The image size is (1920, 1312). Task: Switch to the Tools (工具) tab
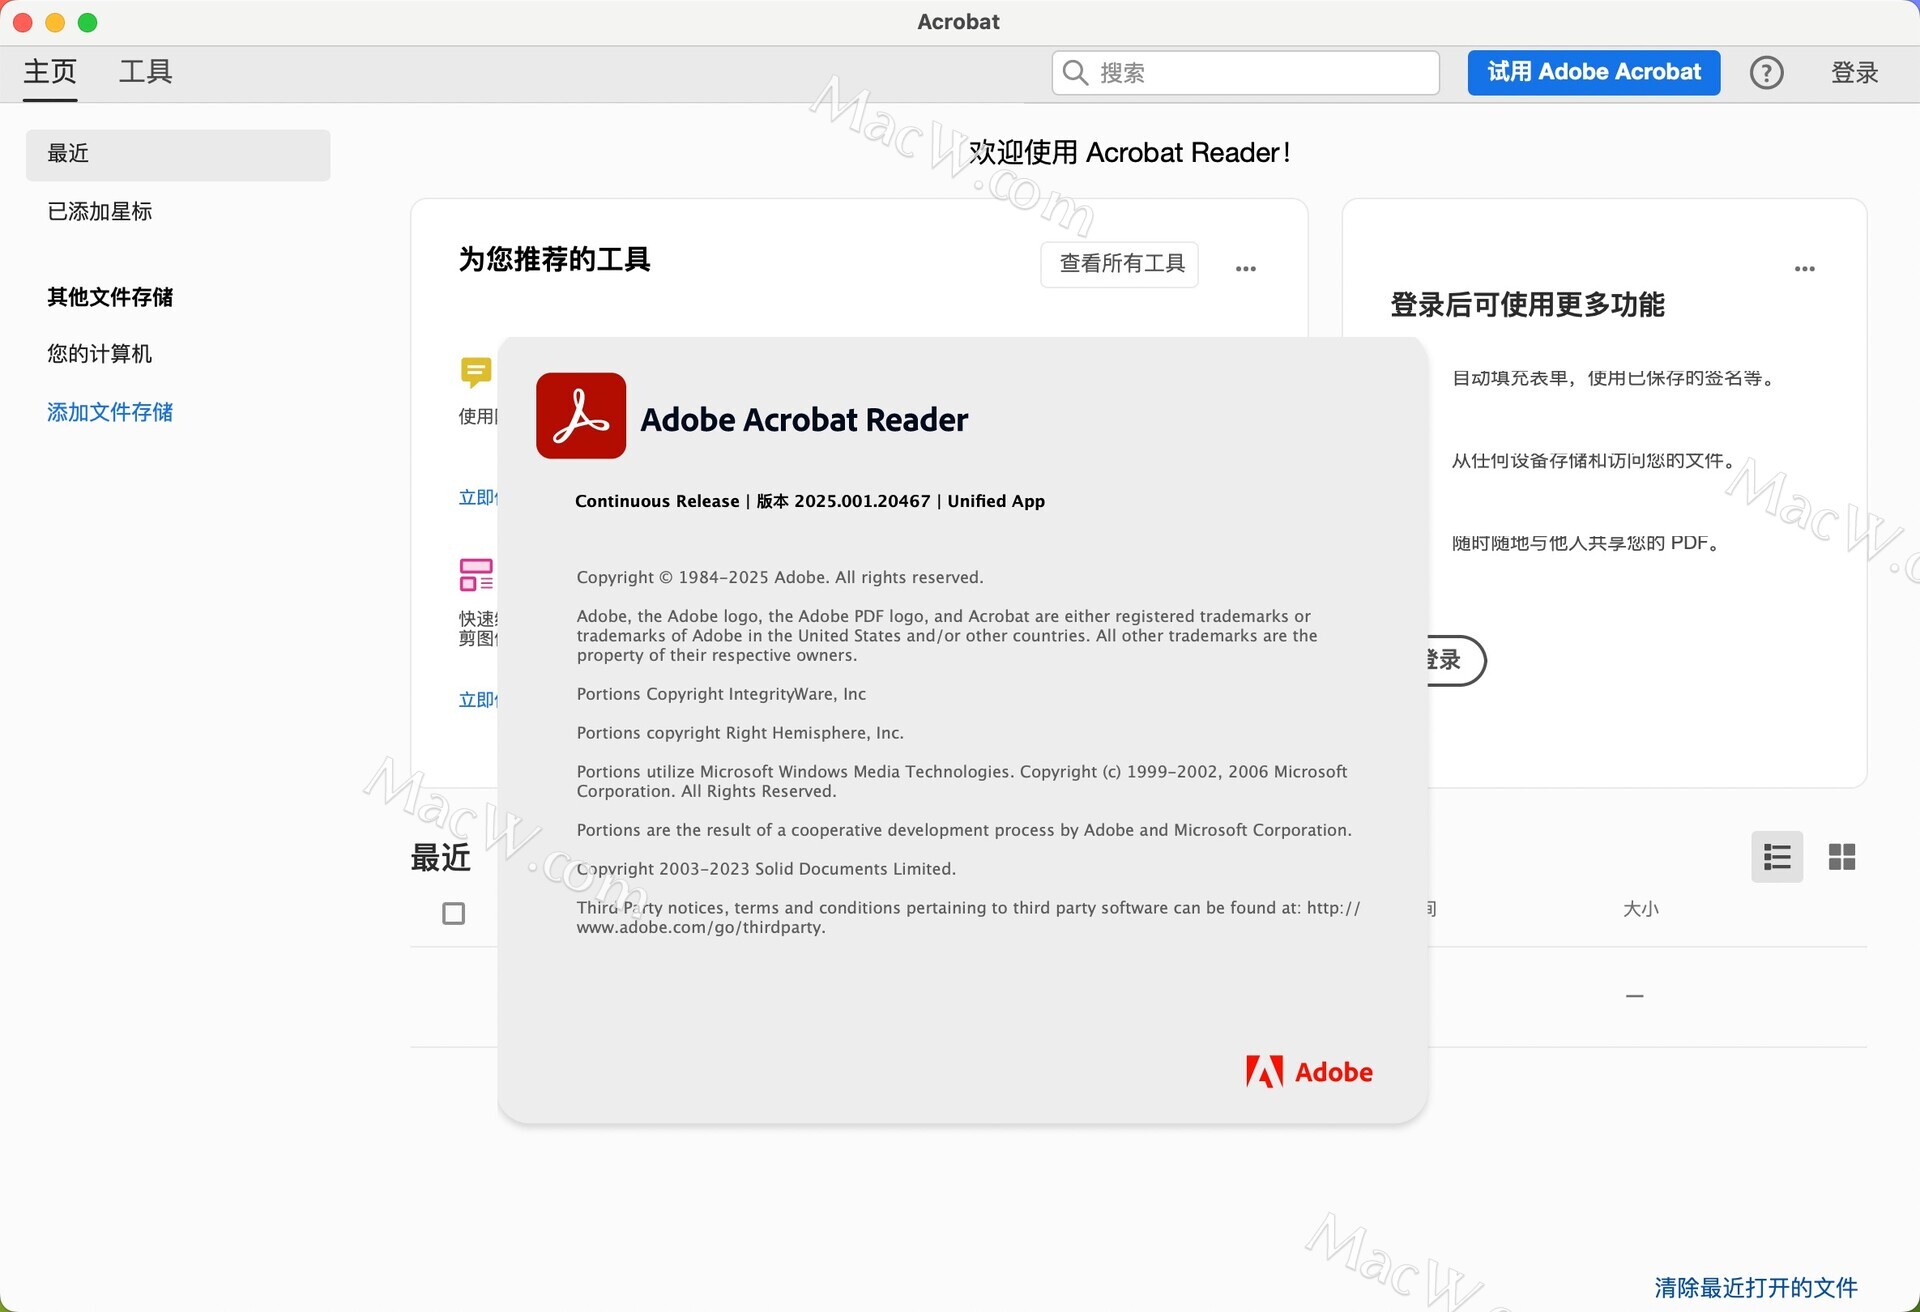[146, 72]
